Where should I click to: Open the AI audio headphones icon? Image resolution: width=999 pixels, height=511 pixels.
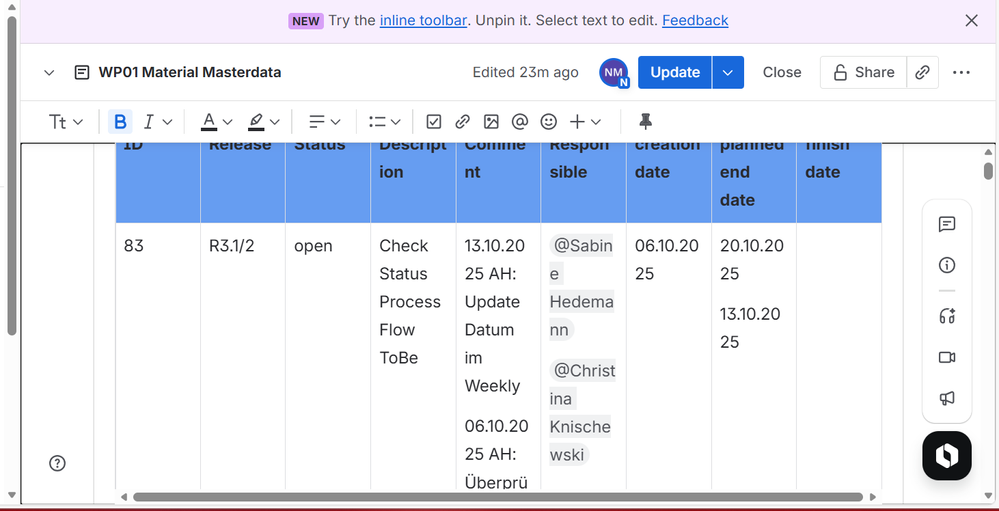point(947,315)
